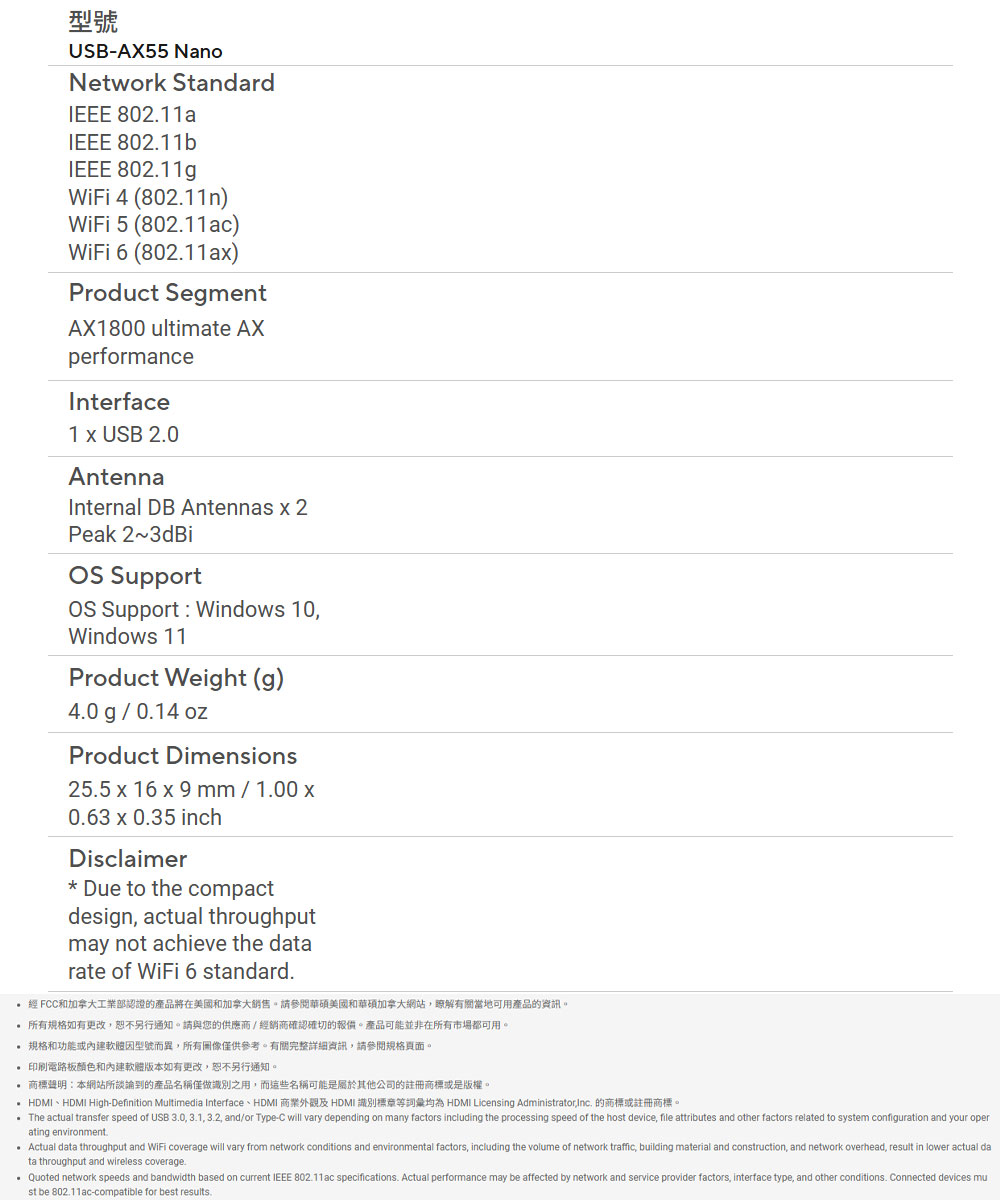Select the Product Segment heading
Viewport: 1000px width, 1200px height.
click(x=168, y=293)
